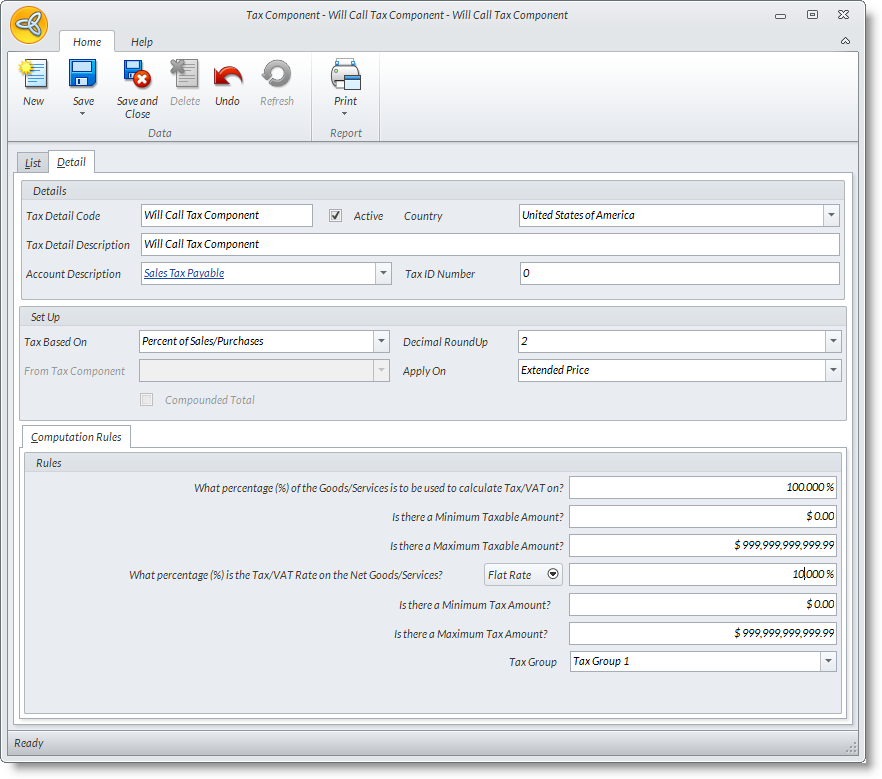Uncheck the Active checkbox
Screen dimensions: 882x779
336,215
